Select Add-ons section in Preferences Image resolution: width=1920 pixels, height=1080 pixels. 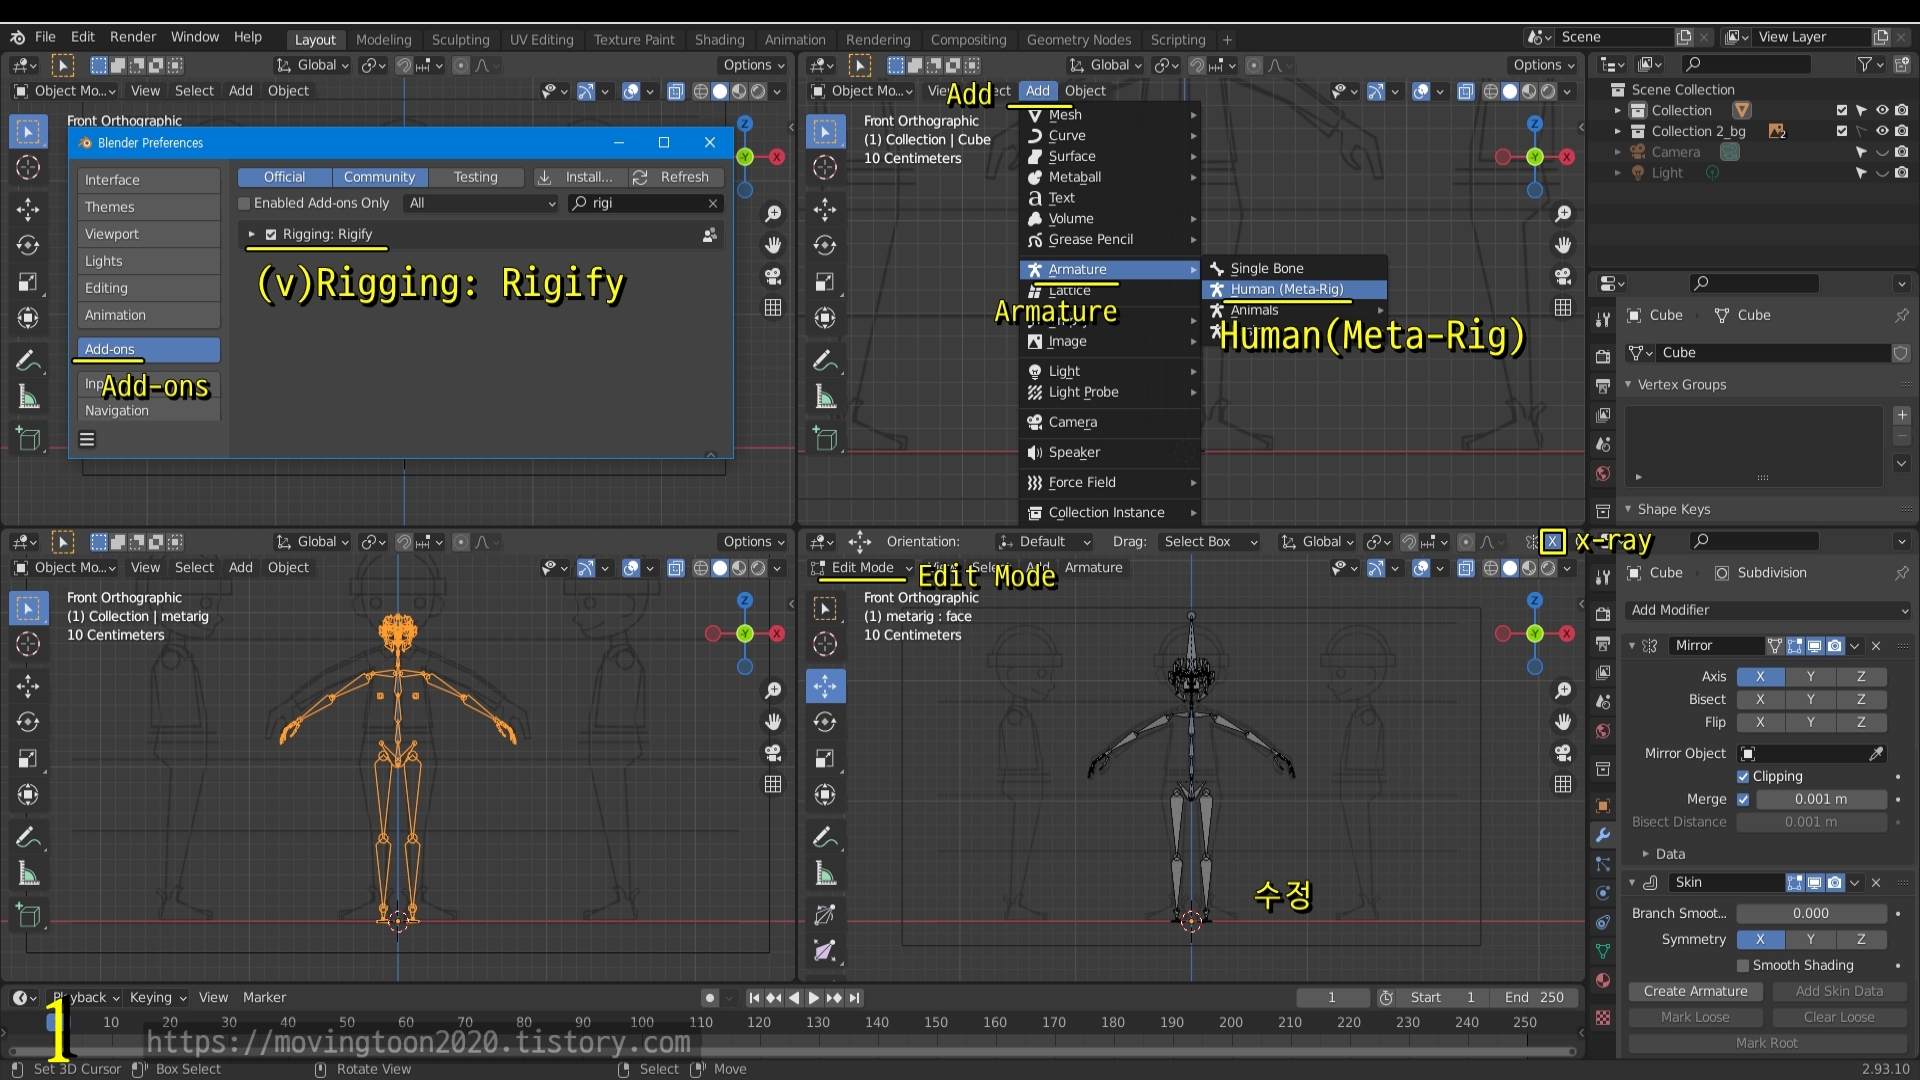tap(148, 350)
